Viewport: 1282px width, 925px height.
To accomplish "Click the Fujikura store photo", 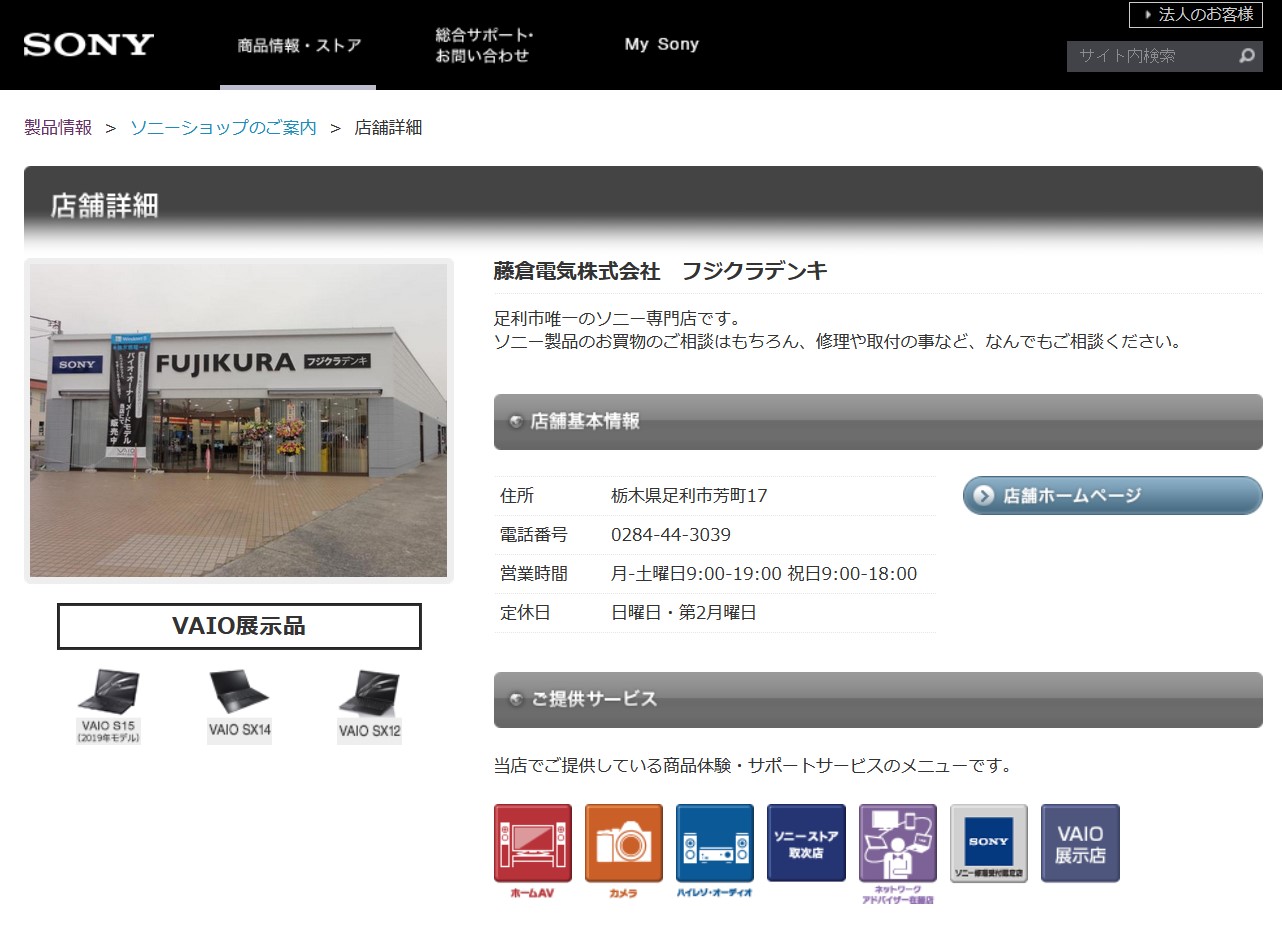I will (239, 421).
